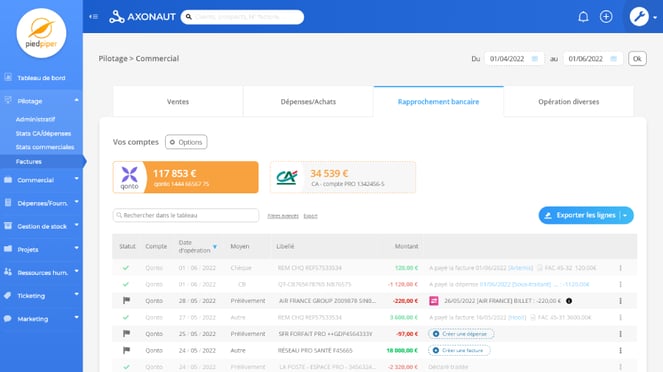Screen dimensions: 663x372
Task: Switch to Dépenses/Achats tab
Action: click(x=308, y=101)
